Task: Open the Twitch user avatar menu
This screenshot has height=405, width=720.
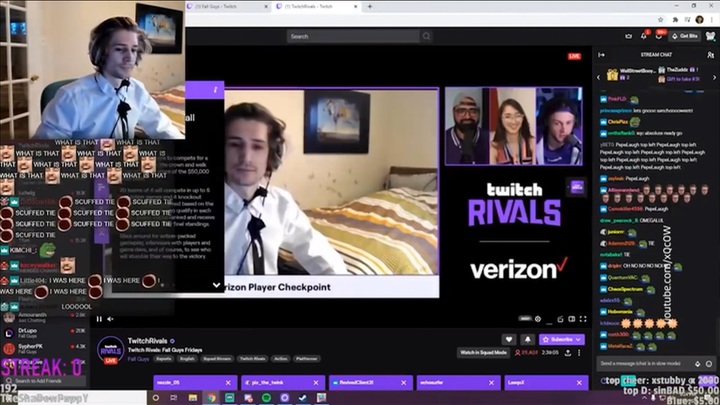Action: coord(711,36)
